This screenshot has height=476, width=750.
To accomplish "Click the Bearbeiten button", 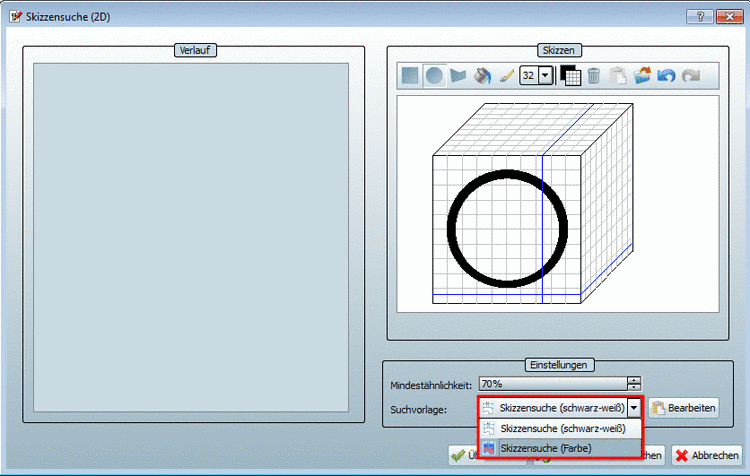I will (x=684, y=408).
